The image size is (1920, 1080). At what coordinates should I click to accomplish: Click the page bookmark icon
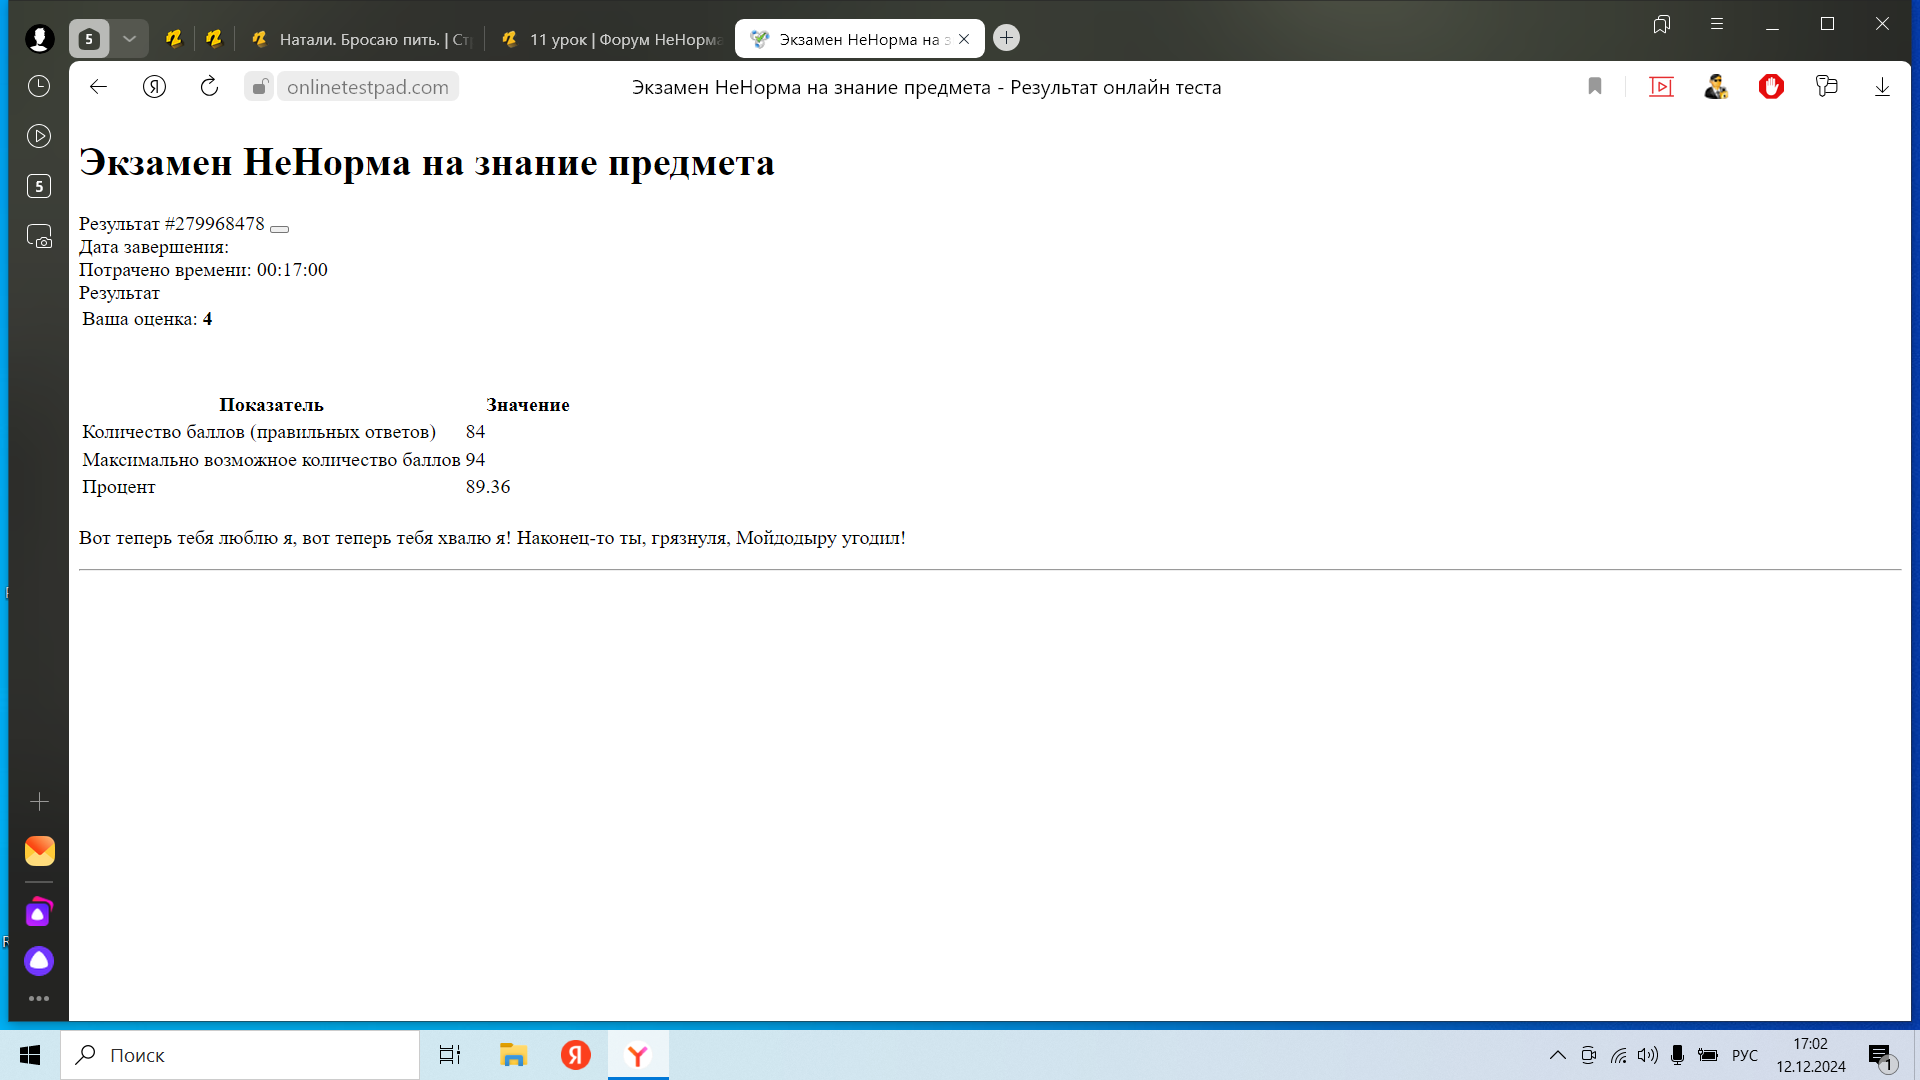1595,87
